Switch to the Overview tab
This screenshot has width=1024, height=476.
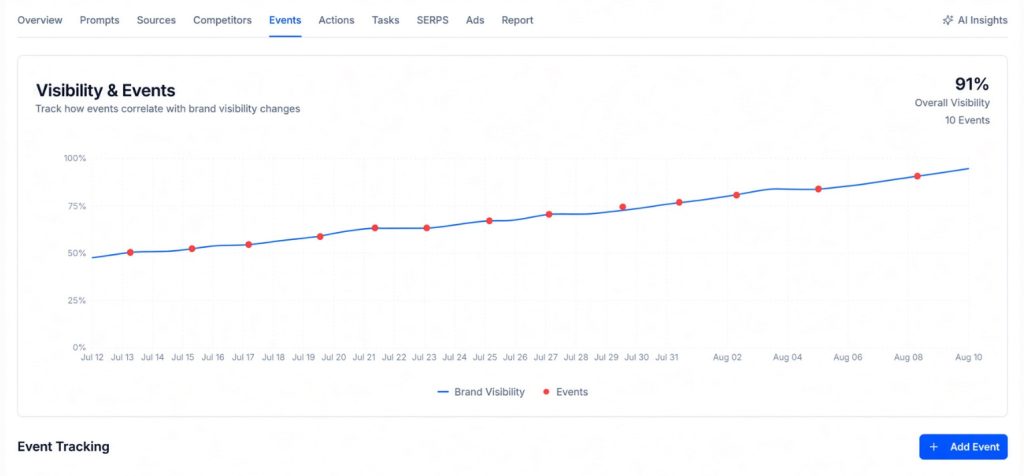(x=40, y=20)
